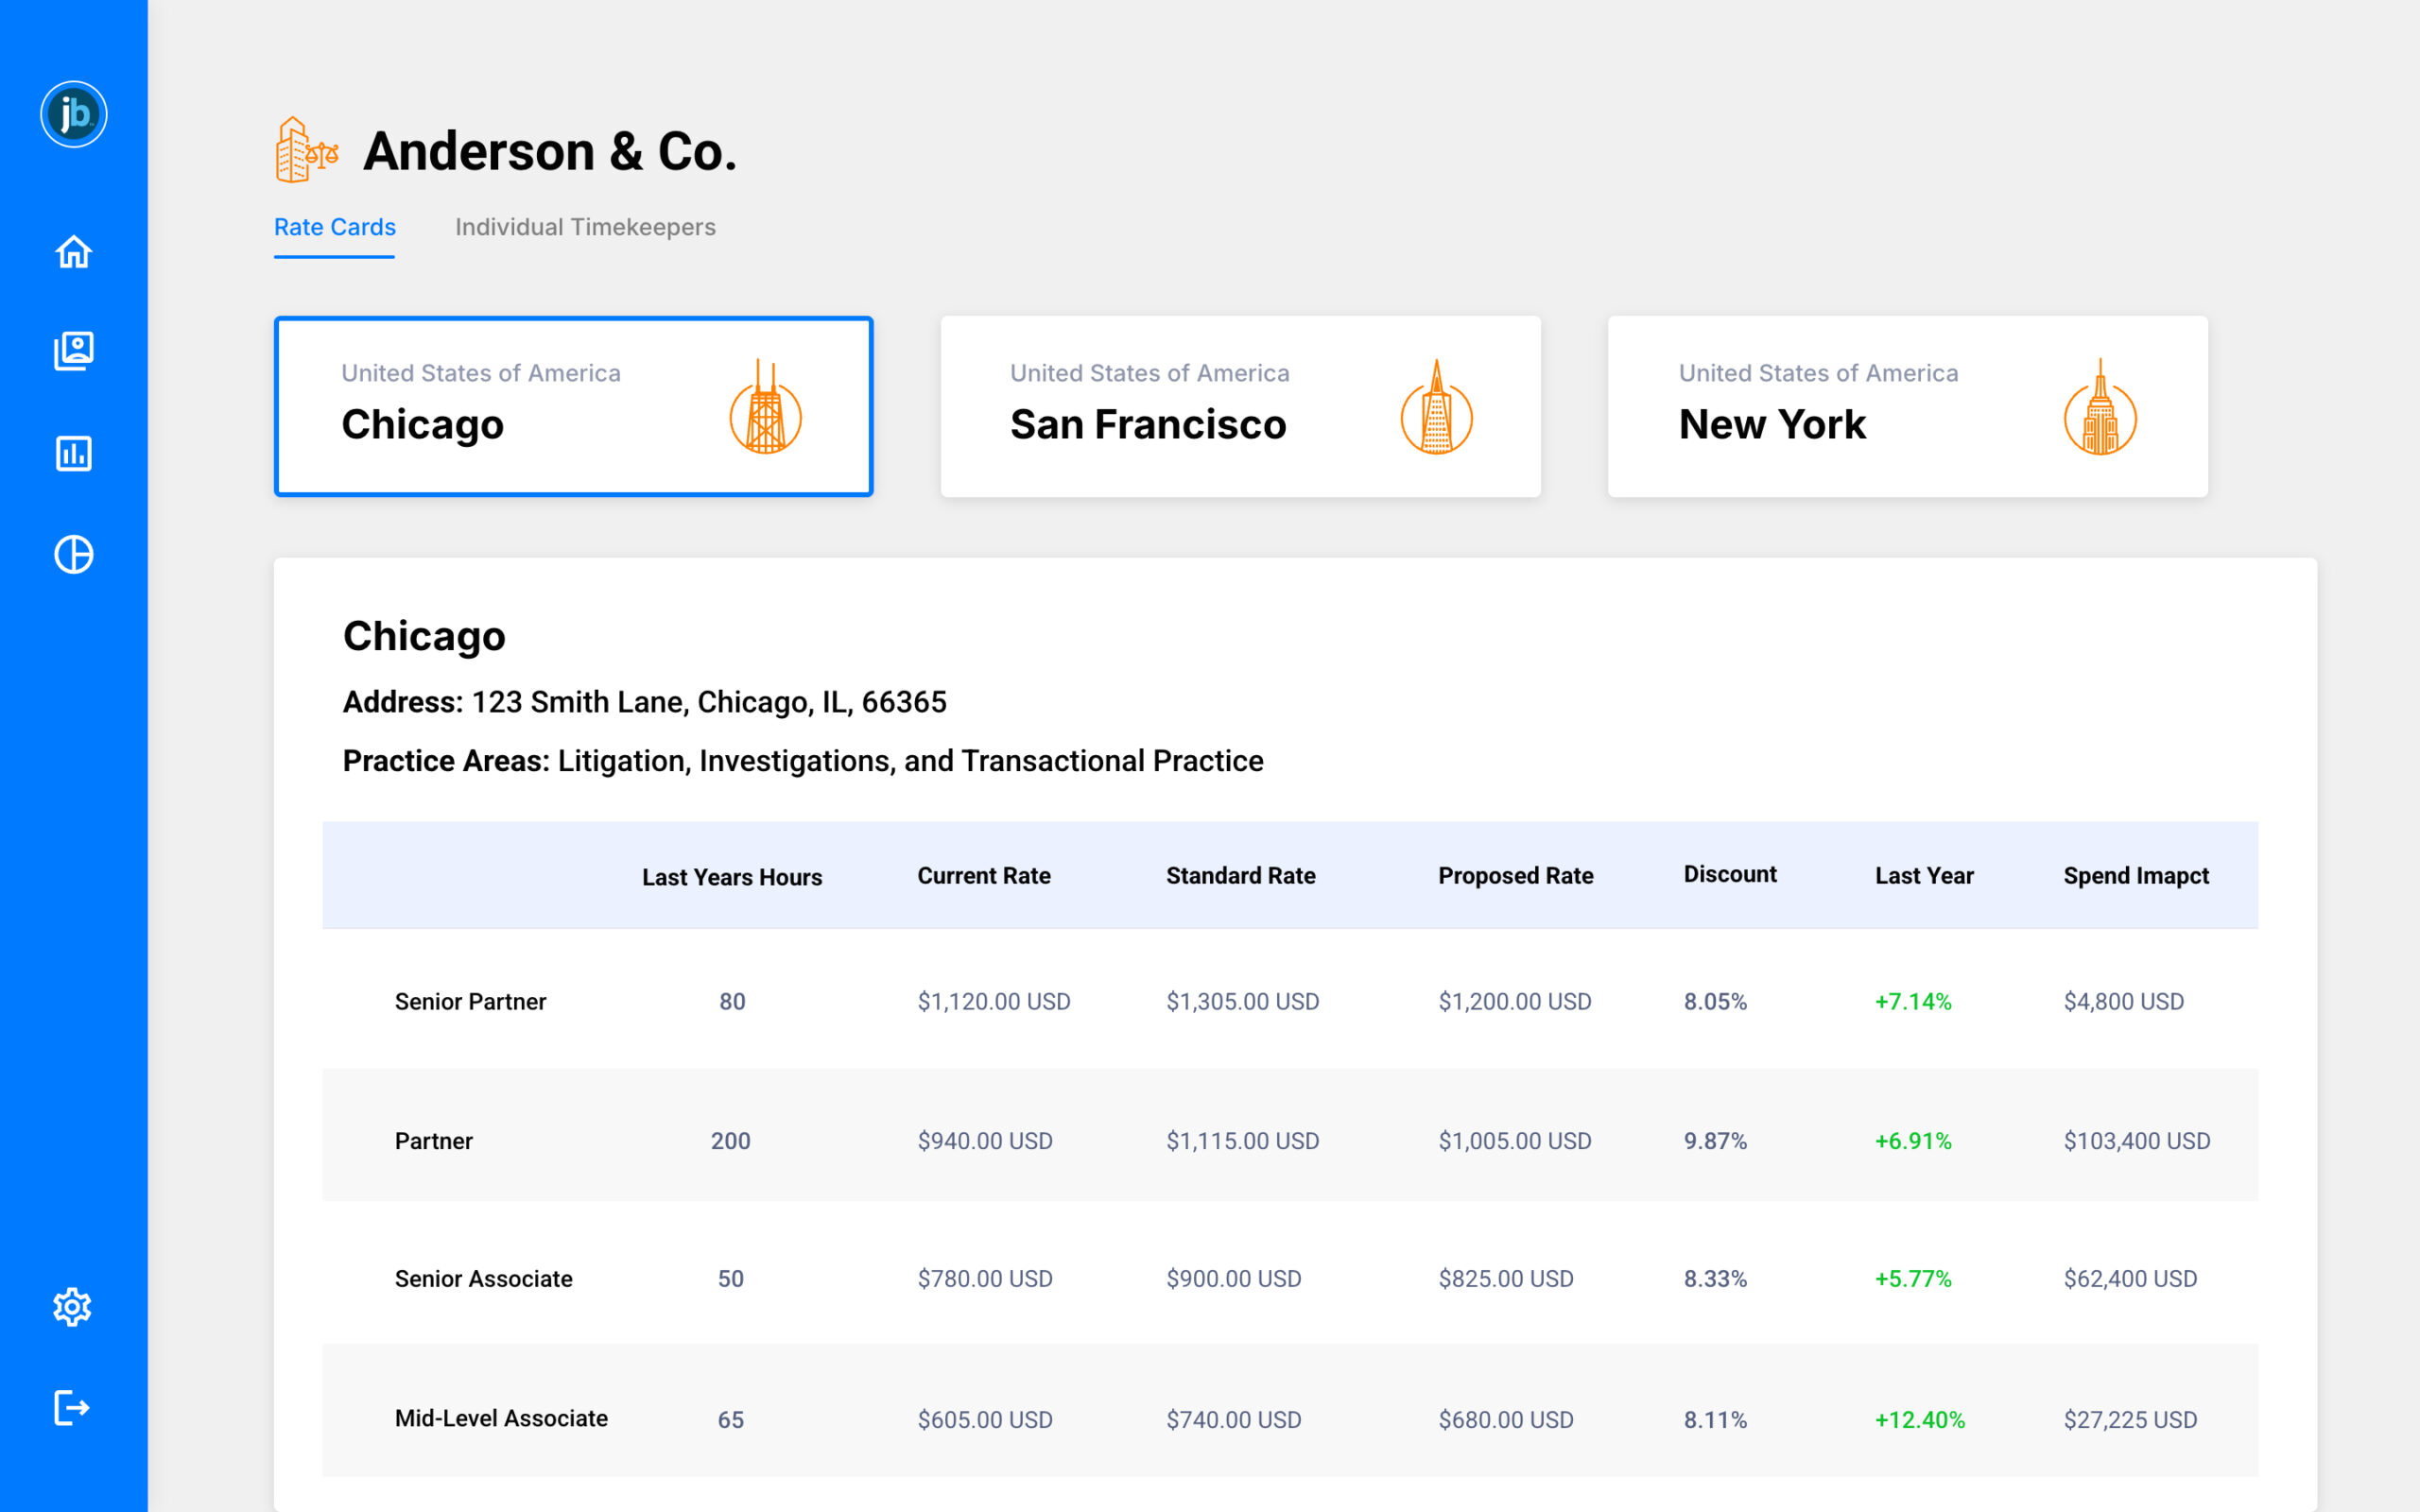Open the pie chart analytics icon
Image resolution: width=2420 pixels, height=1512 pixels.
(73, 554)
